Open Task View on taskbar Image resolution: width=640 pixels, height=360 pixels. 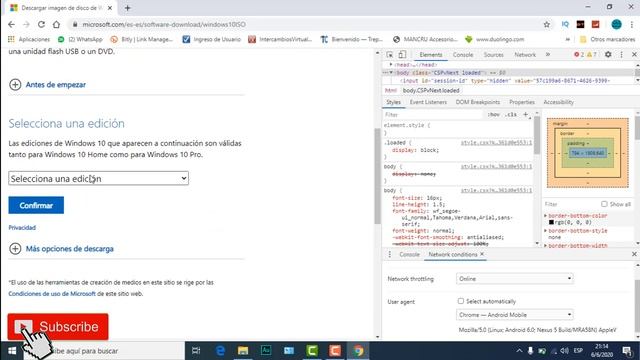pos(196,351)
